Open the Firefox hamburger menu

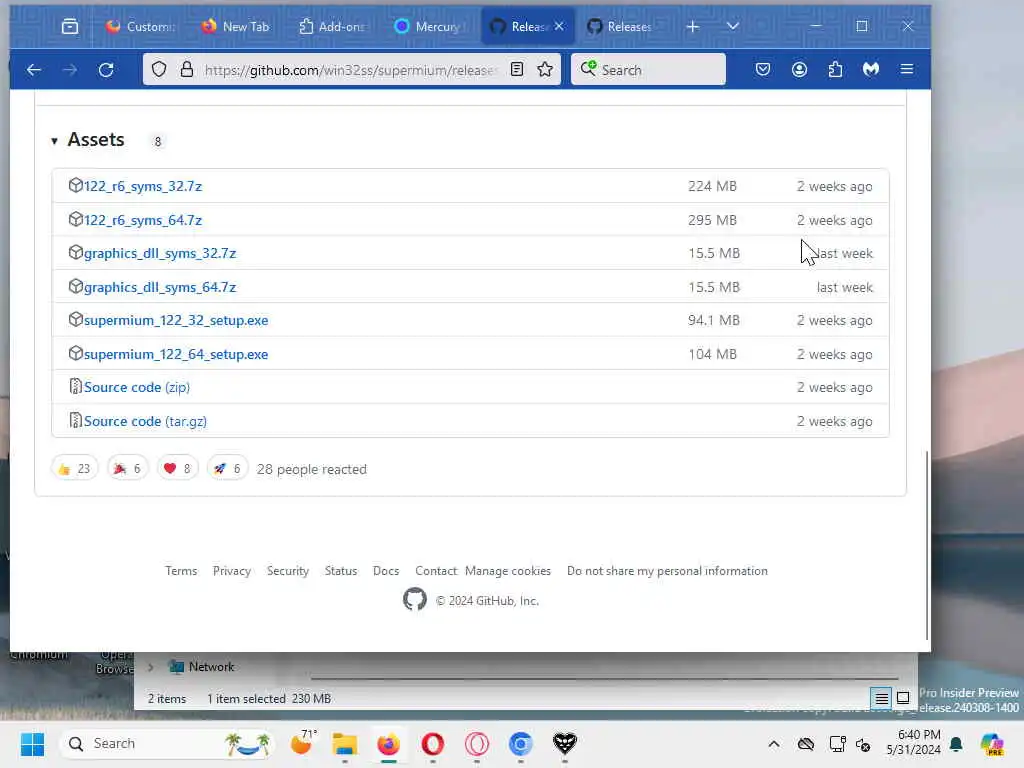click(906, 69)
